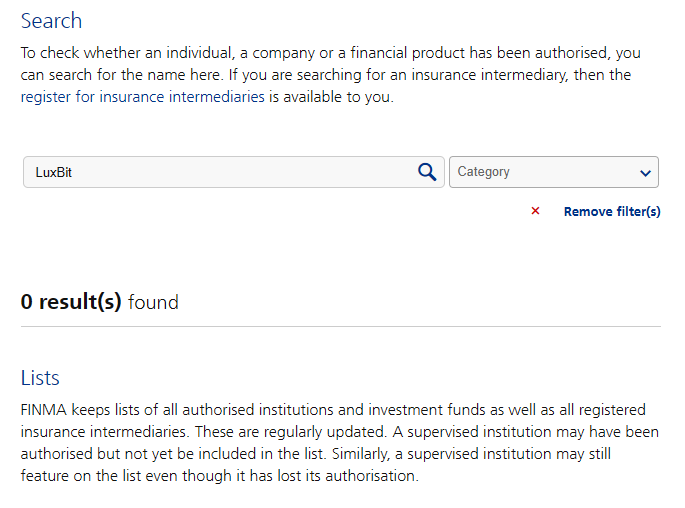The width and height of the screenshot is (685, 508).
Task: Click the word LuxBit in search box
Action: point(53,172)
